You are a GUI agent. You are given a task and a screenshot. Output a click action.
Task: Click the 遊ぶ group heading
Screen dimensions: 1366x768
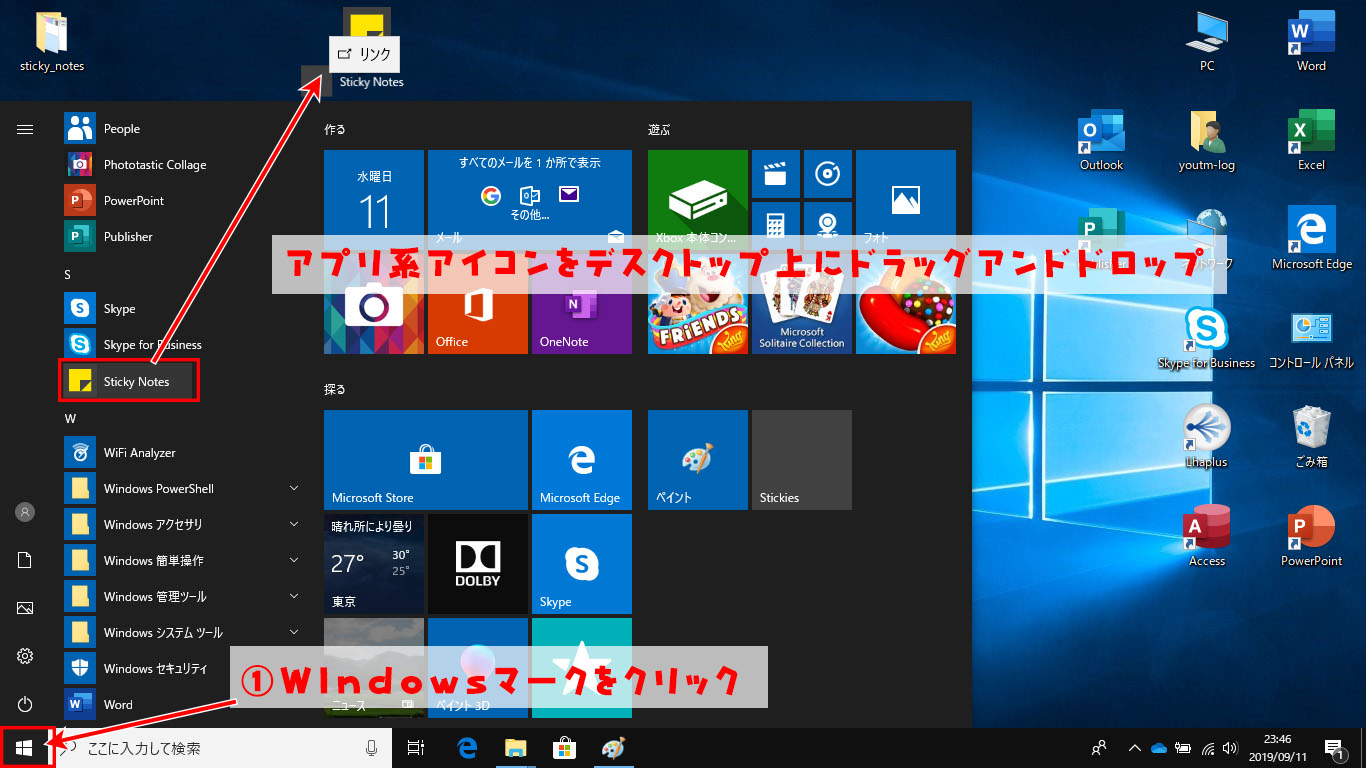tap(659, 130)
